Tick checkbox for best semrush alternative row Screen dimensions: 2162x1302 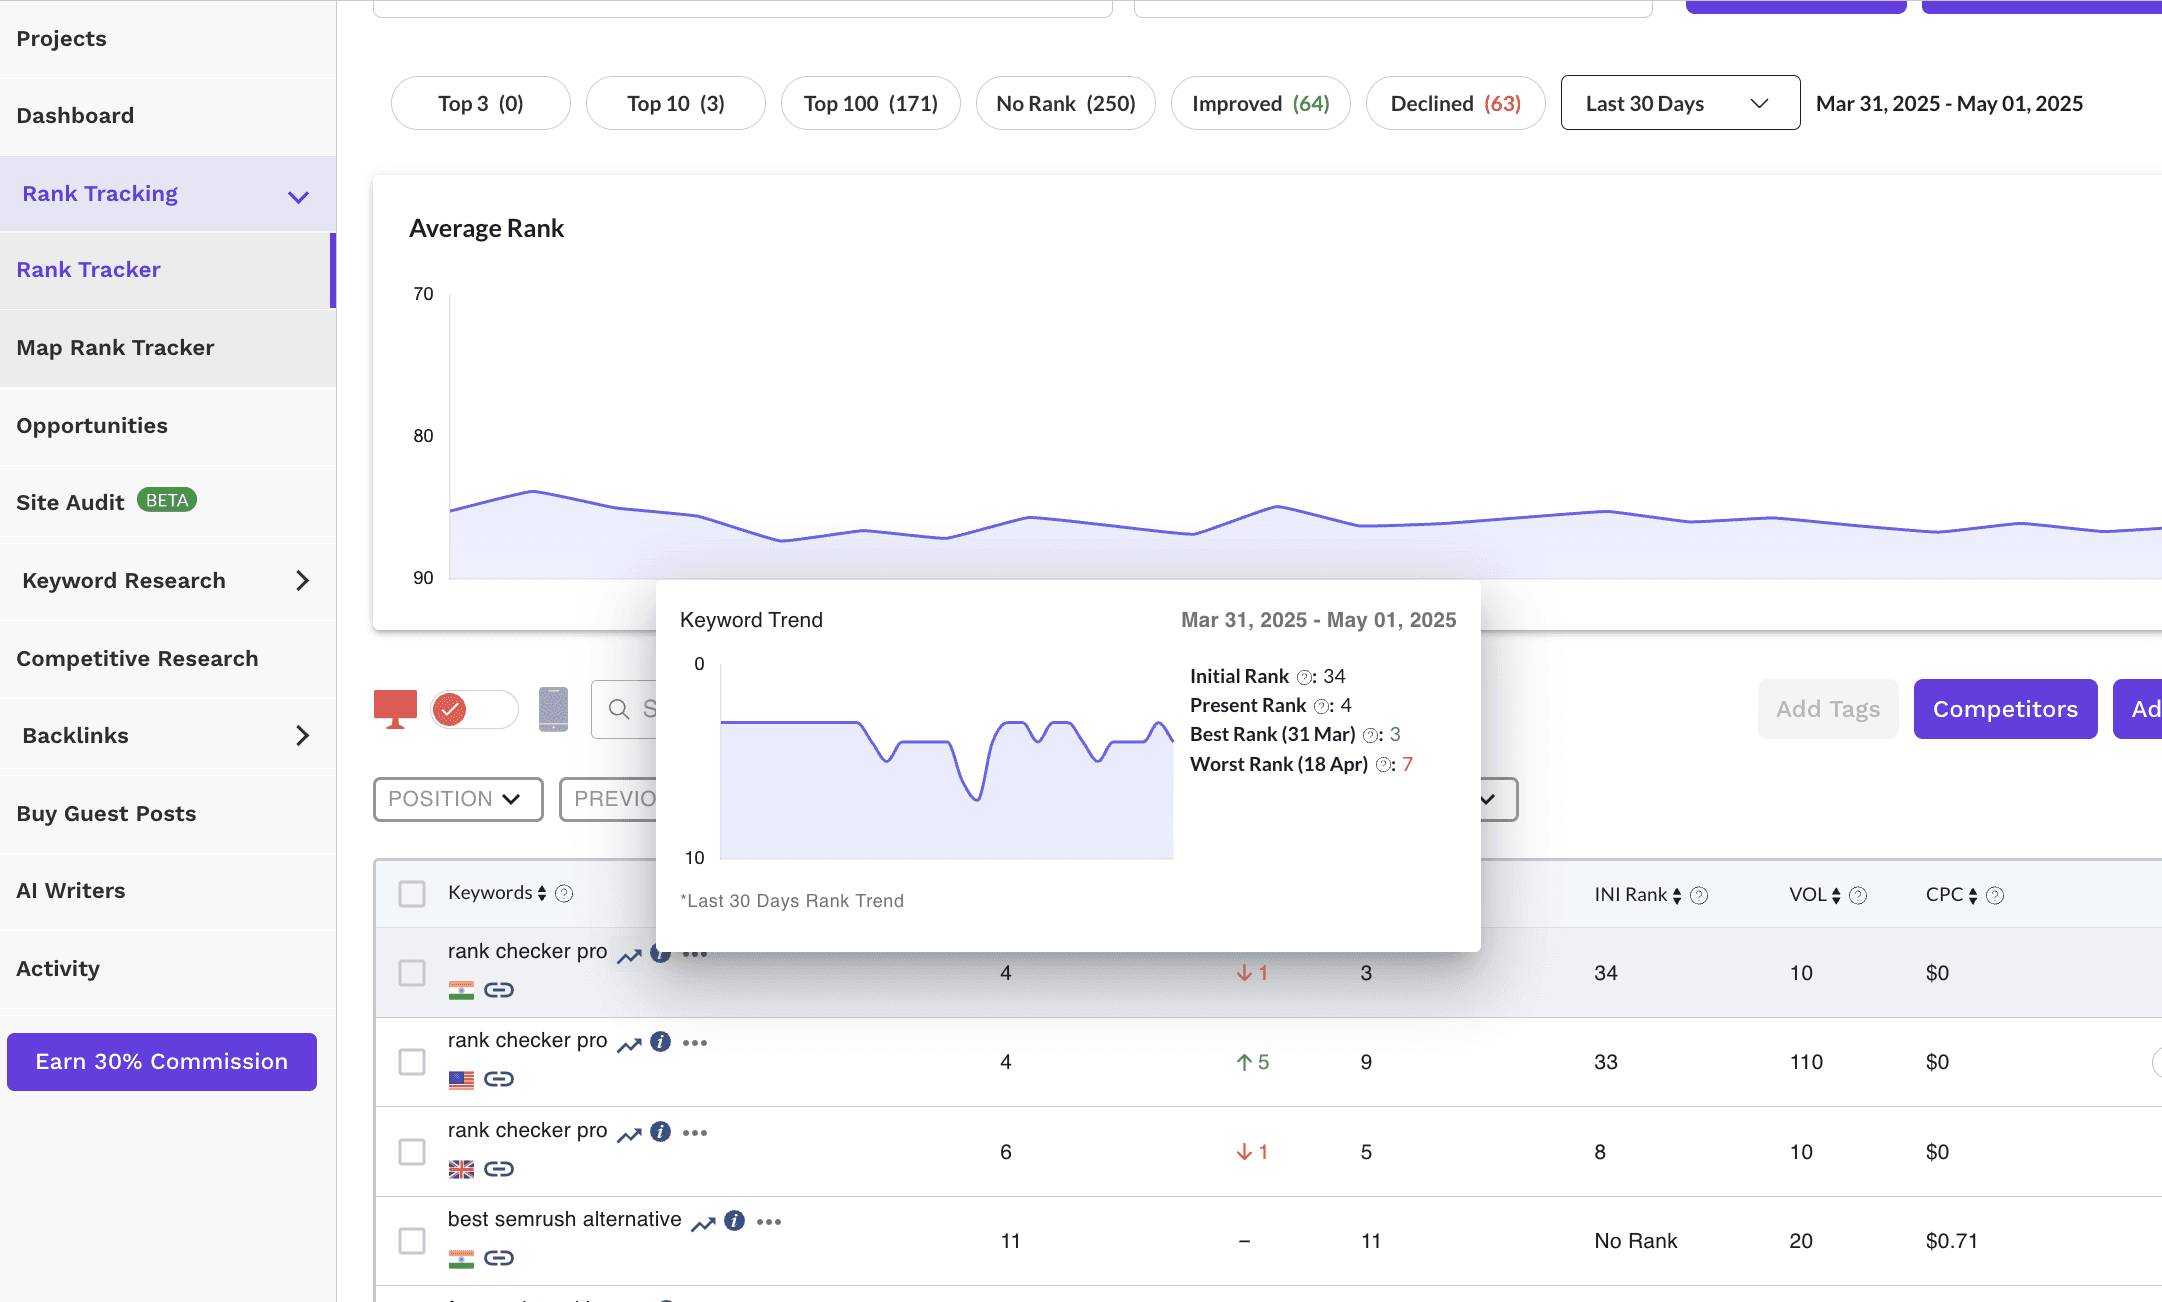412,1241
